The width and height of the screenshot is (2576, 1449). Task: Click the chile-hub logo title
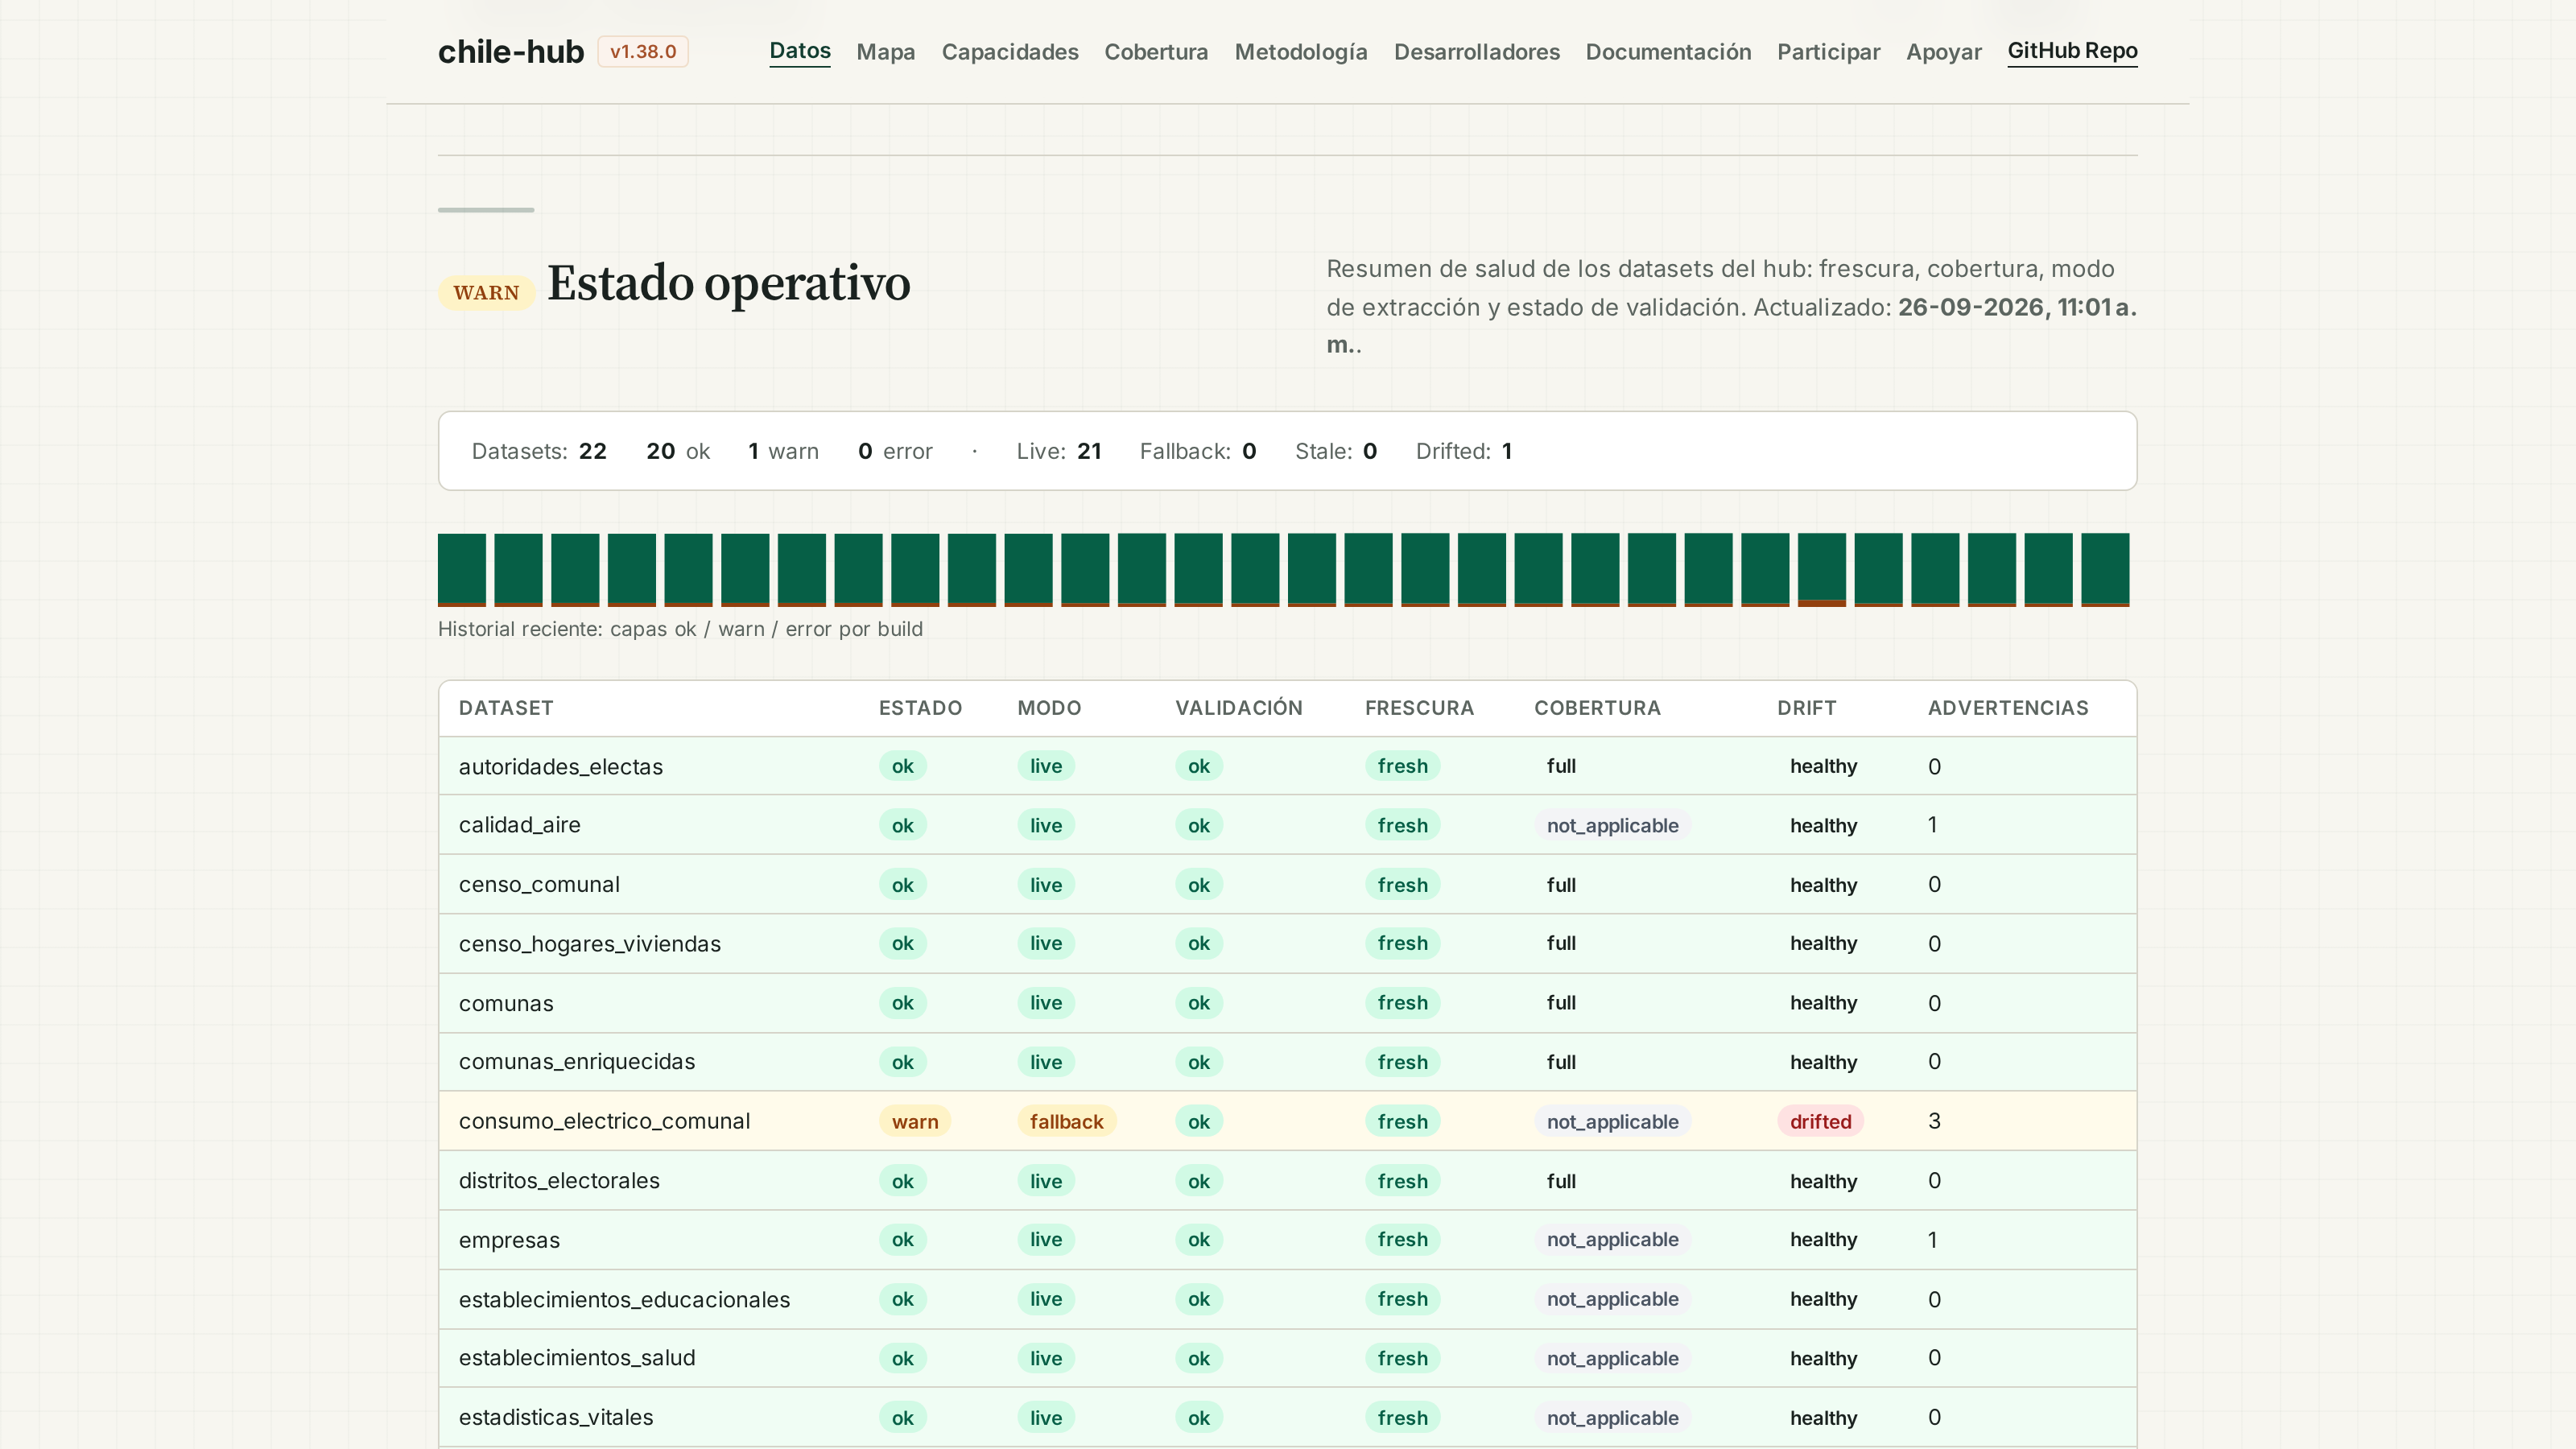[x=510, y=52]
